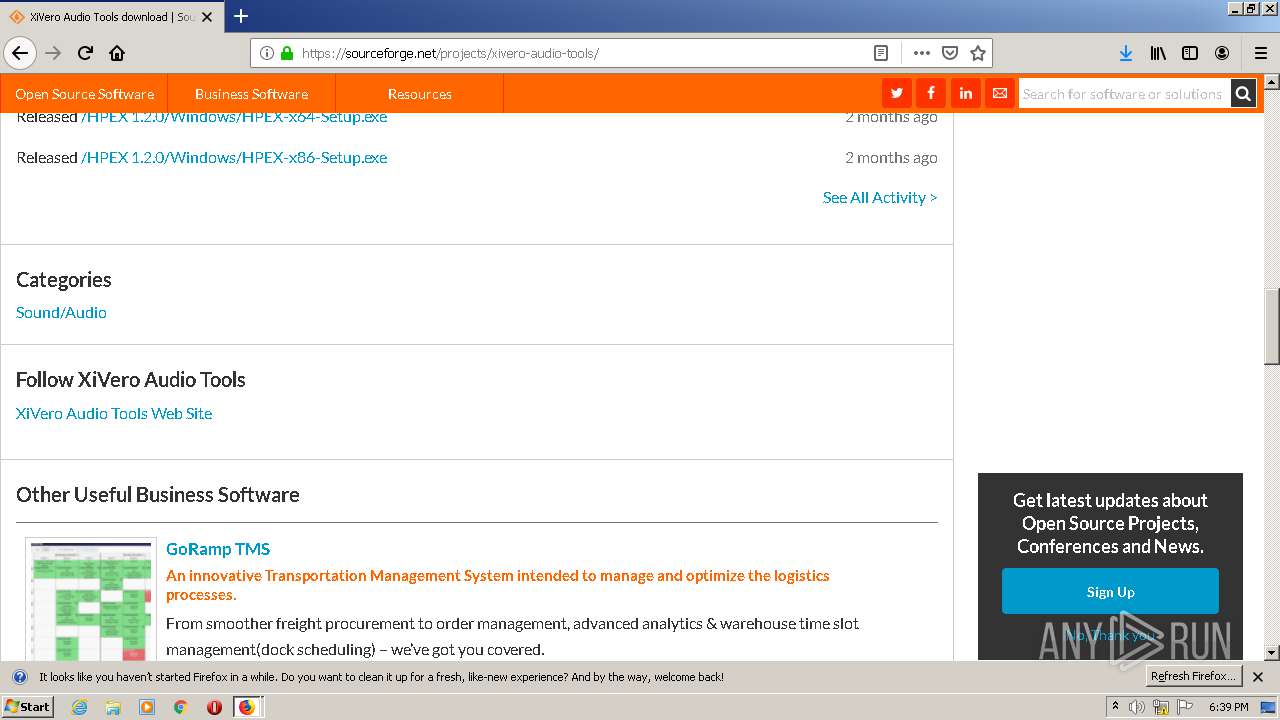Launch Internet Explorer from the taskbar

pyautogui.click(x=80, y=707)
